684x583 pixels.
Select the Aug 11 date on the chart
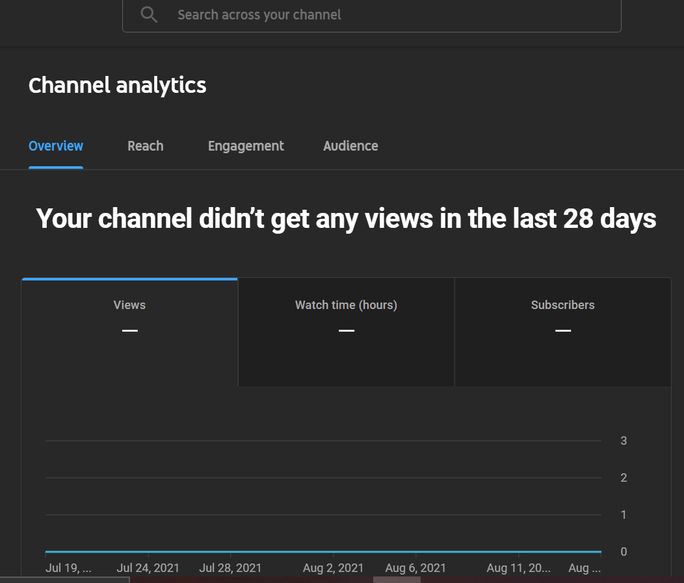[518, 568]
